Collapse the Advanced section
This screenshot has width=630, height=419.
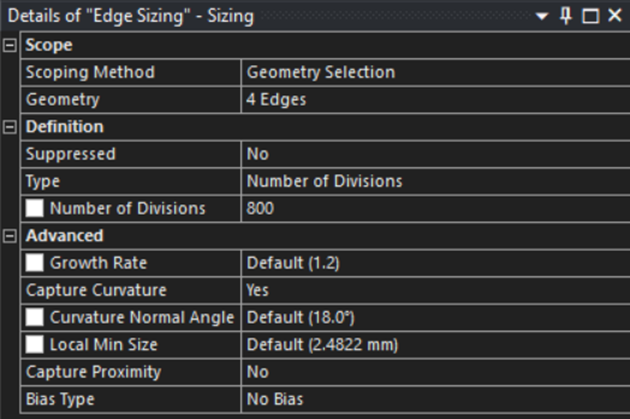(10, 236)
